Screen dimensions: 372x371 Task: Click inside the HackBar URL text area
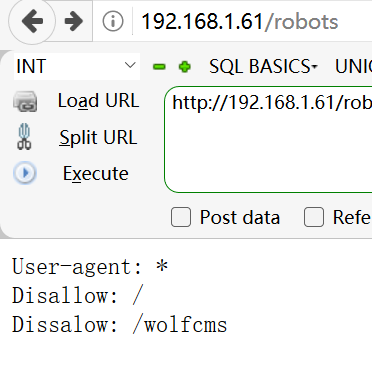pyautogui.click(x=268, y=139)
